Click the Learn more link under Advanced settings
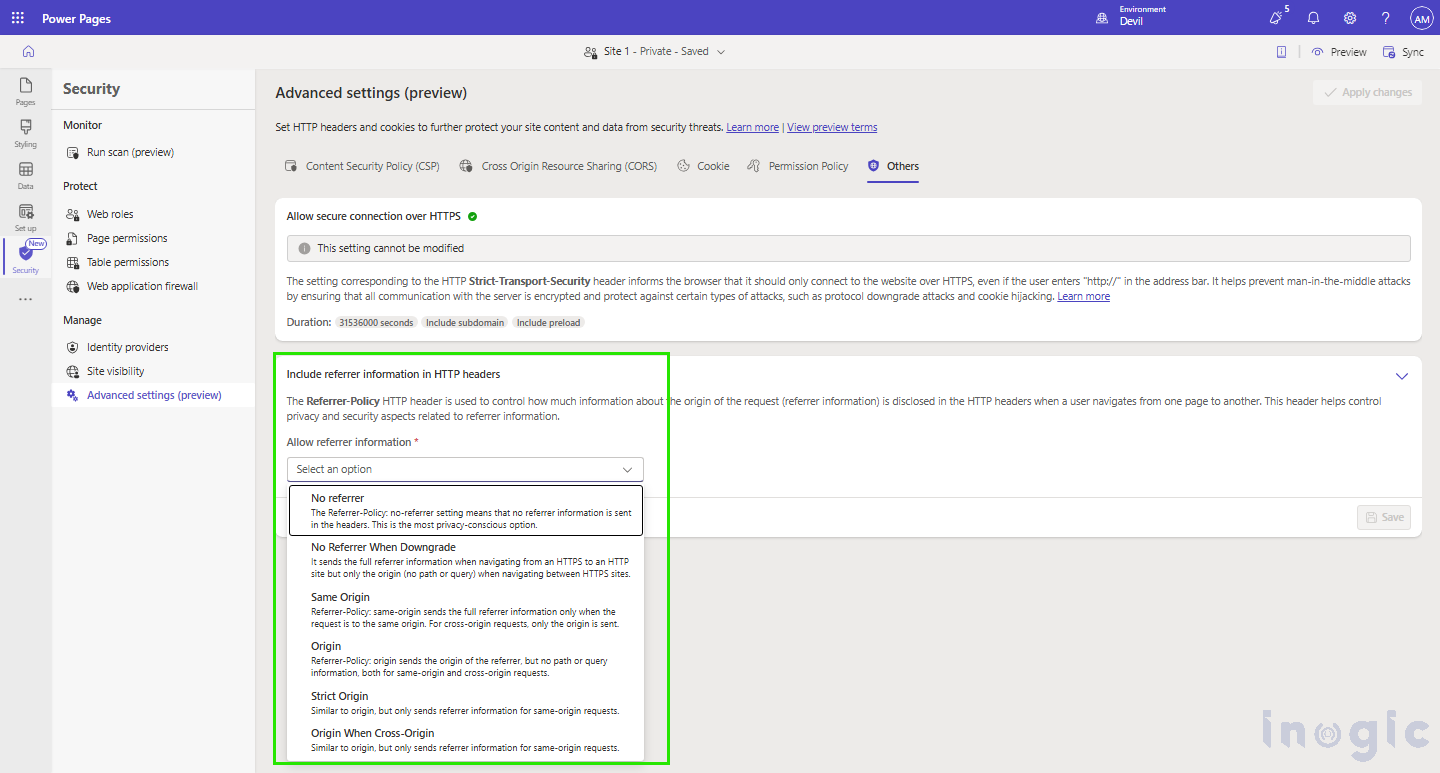 coord(753,127)
